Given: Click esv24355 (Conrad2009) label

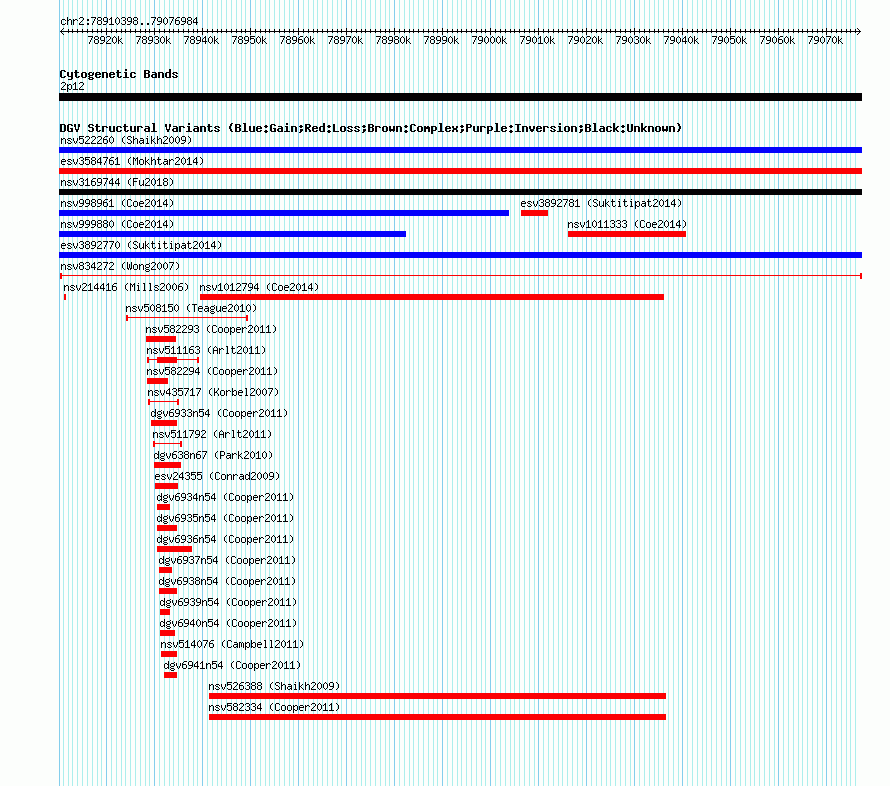Looking at the screenshot, I should tap(217, 476).
